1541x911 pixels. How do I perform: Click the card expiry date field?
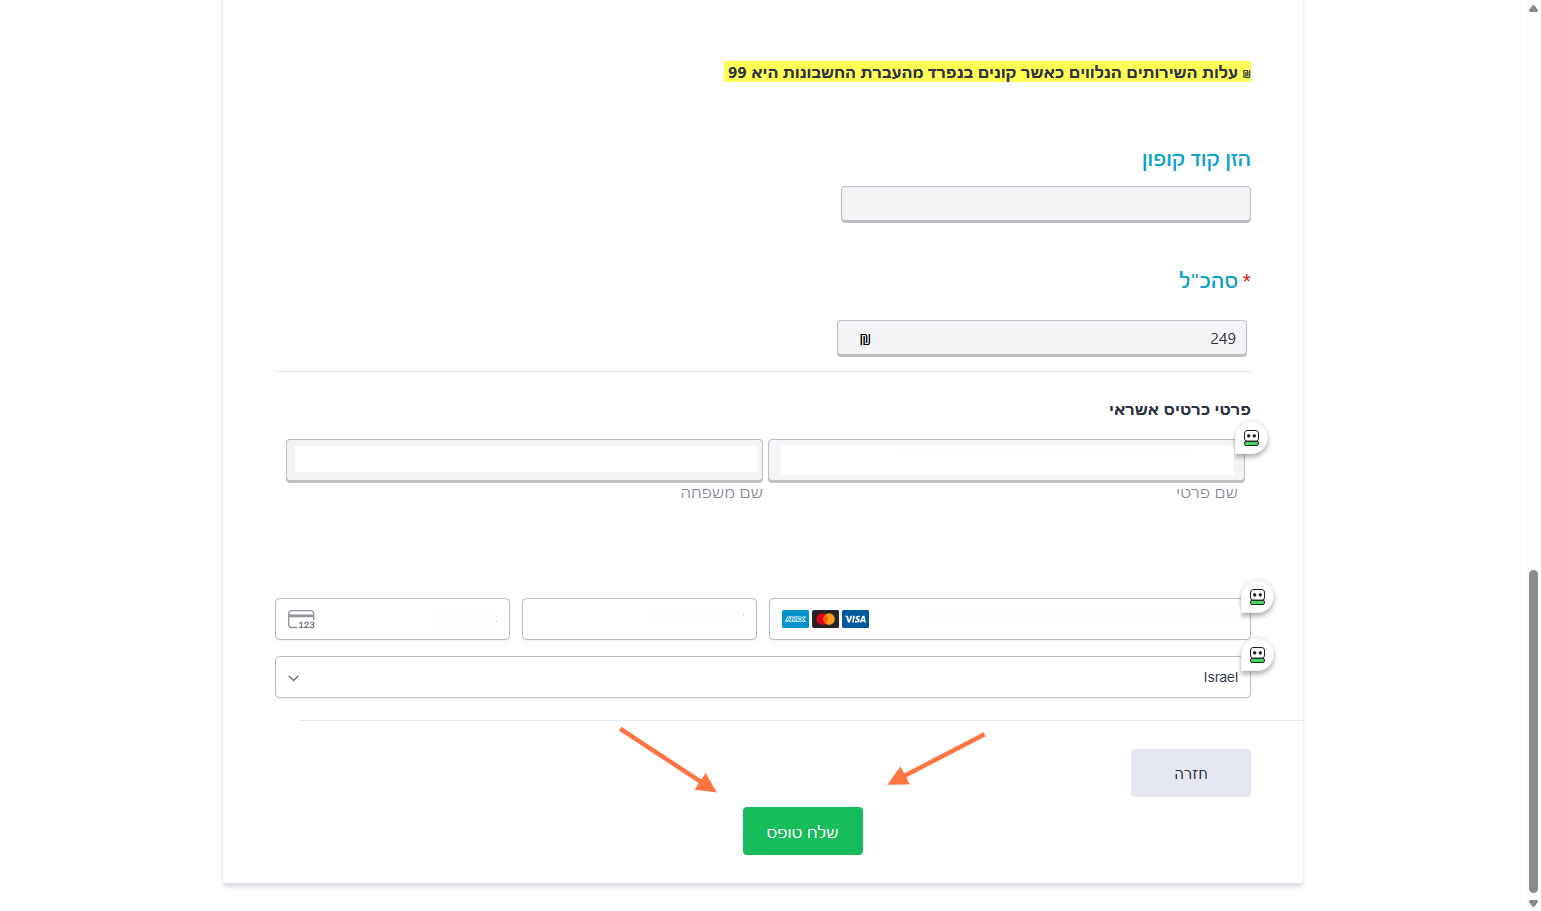639,619
